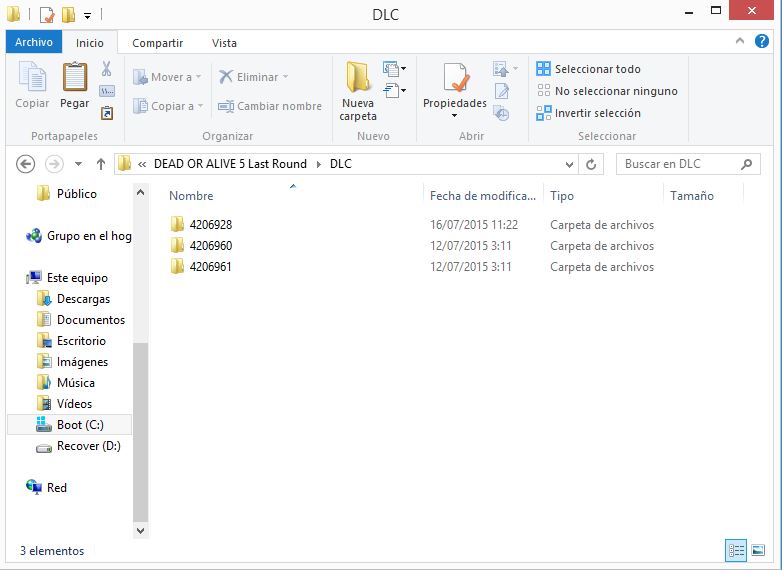Click the Copiar icon in ribbon

click(x=32, y=78)
